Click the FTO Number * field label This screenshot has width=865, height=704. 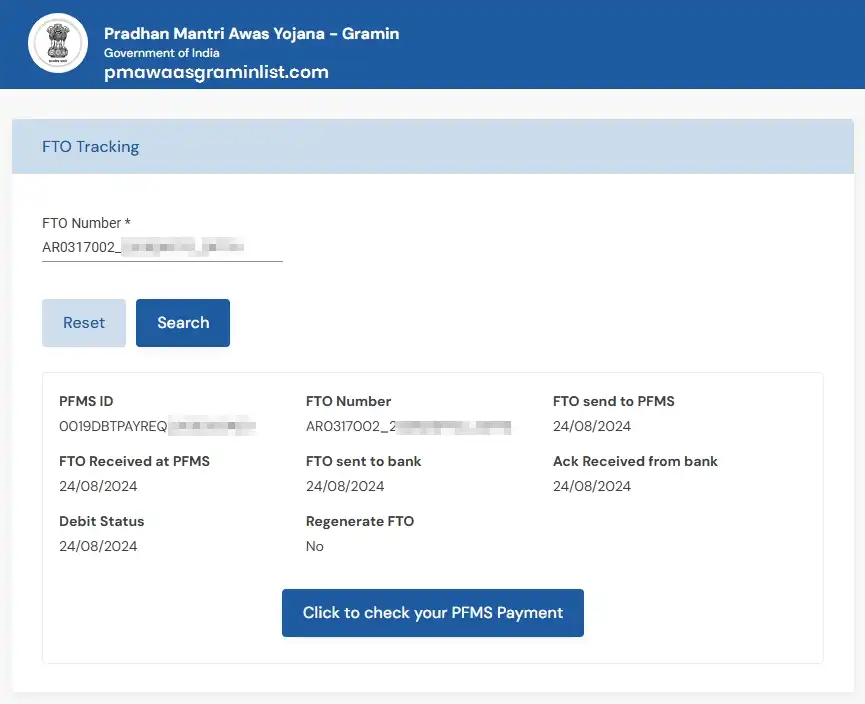pyautogui.click(x=86, y=223)
